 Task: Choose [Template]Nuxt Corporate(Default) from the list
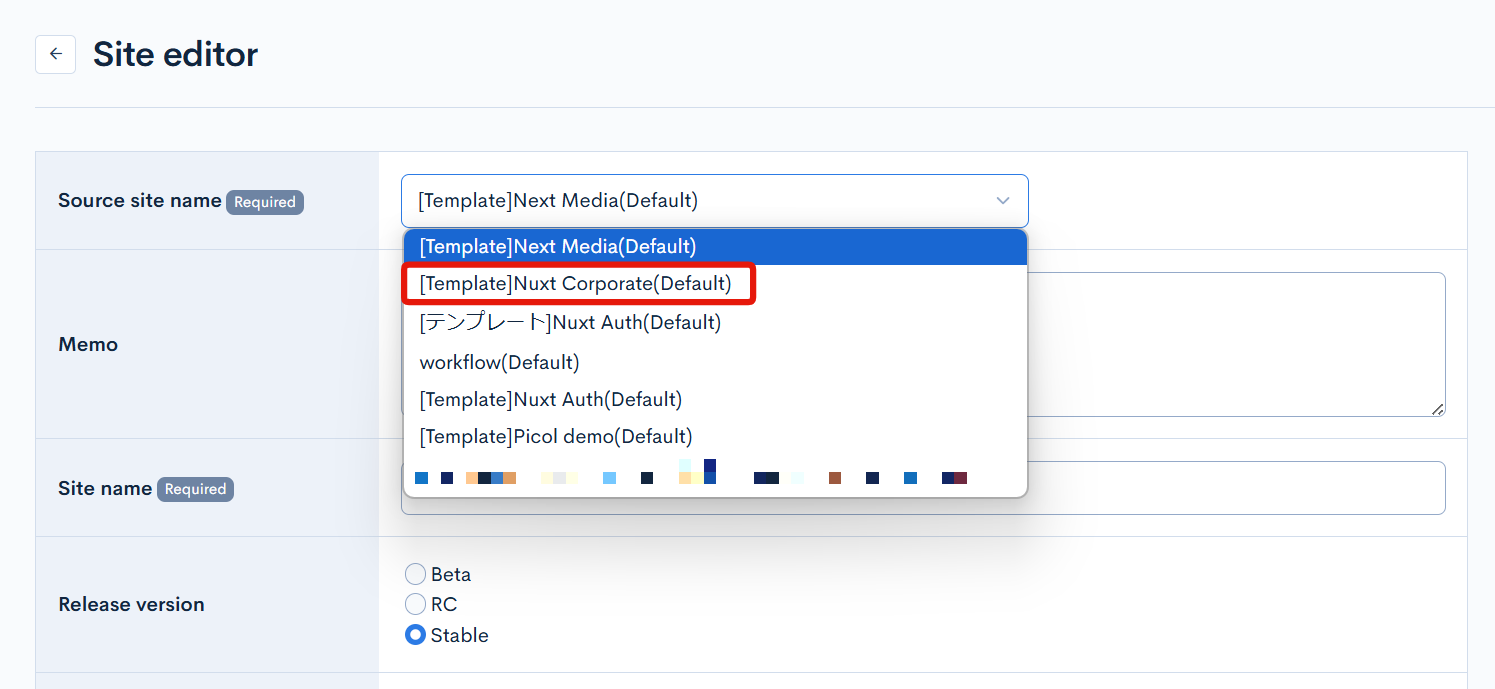tap(576, 284)
